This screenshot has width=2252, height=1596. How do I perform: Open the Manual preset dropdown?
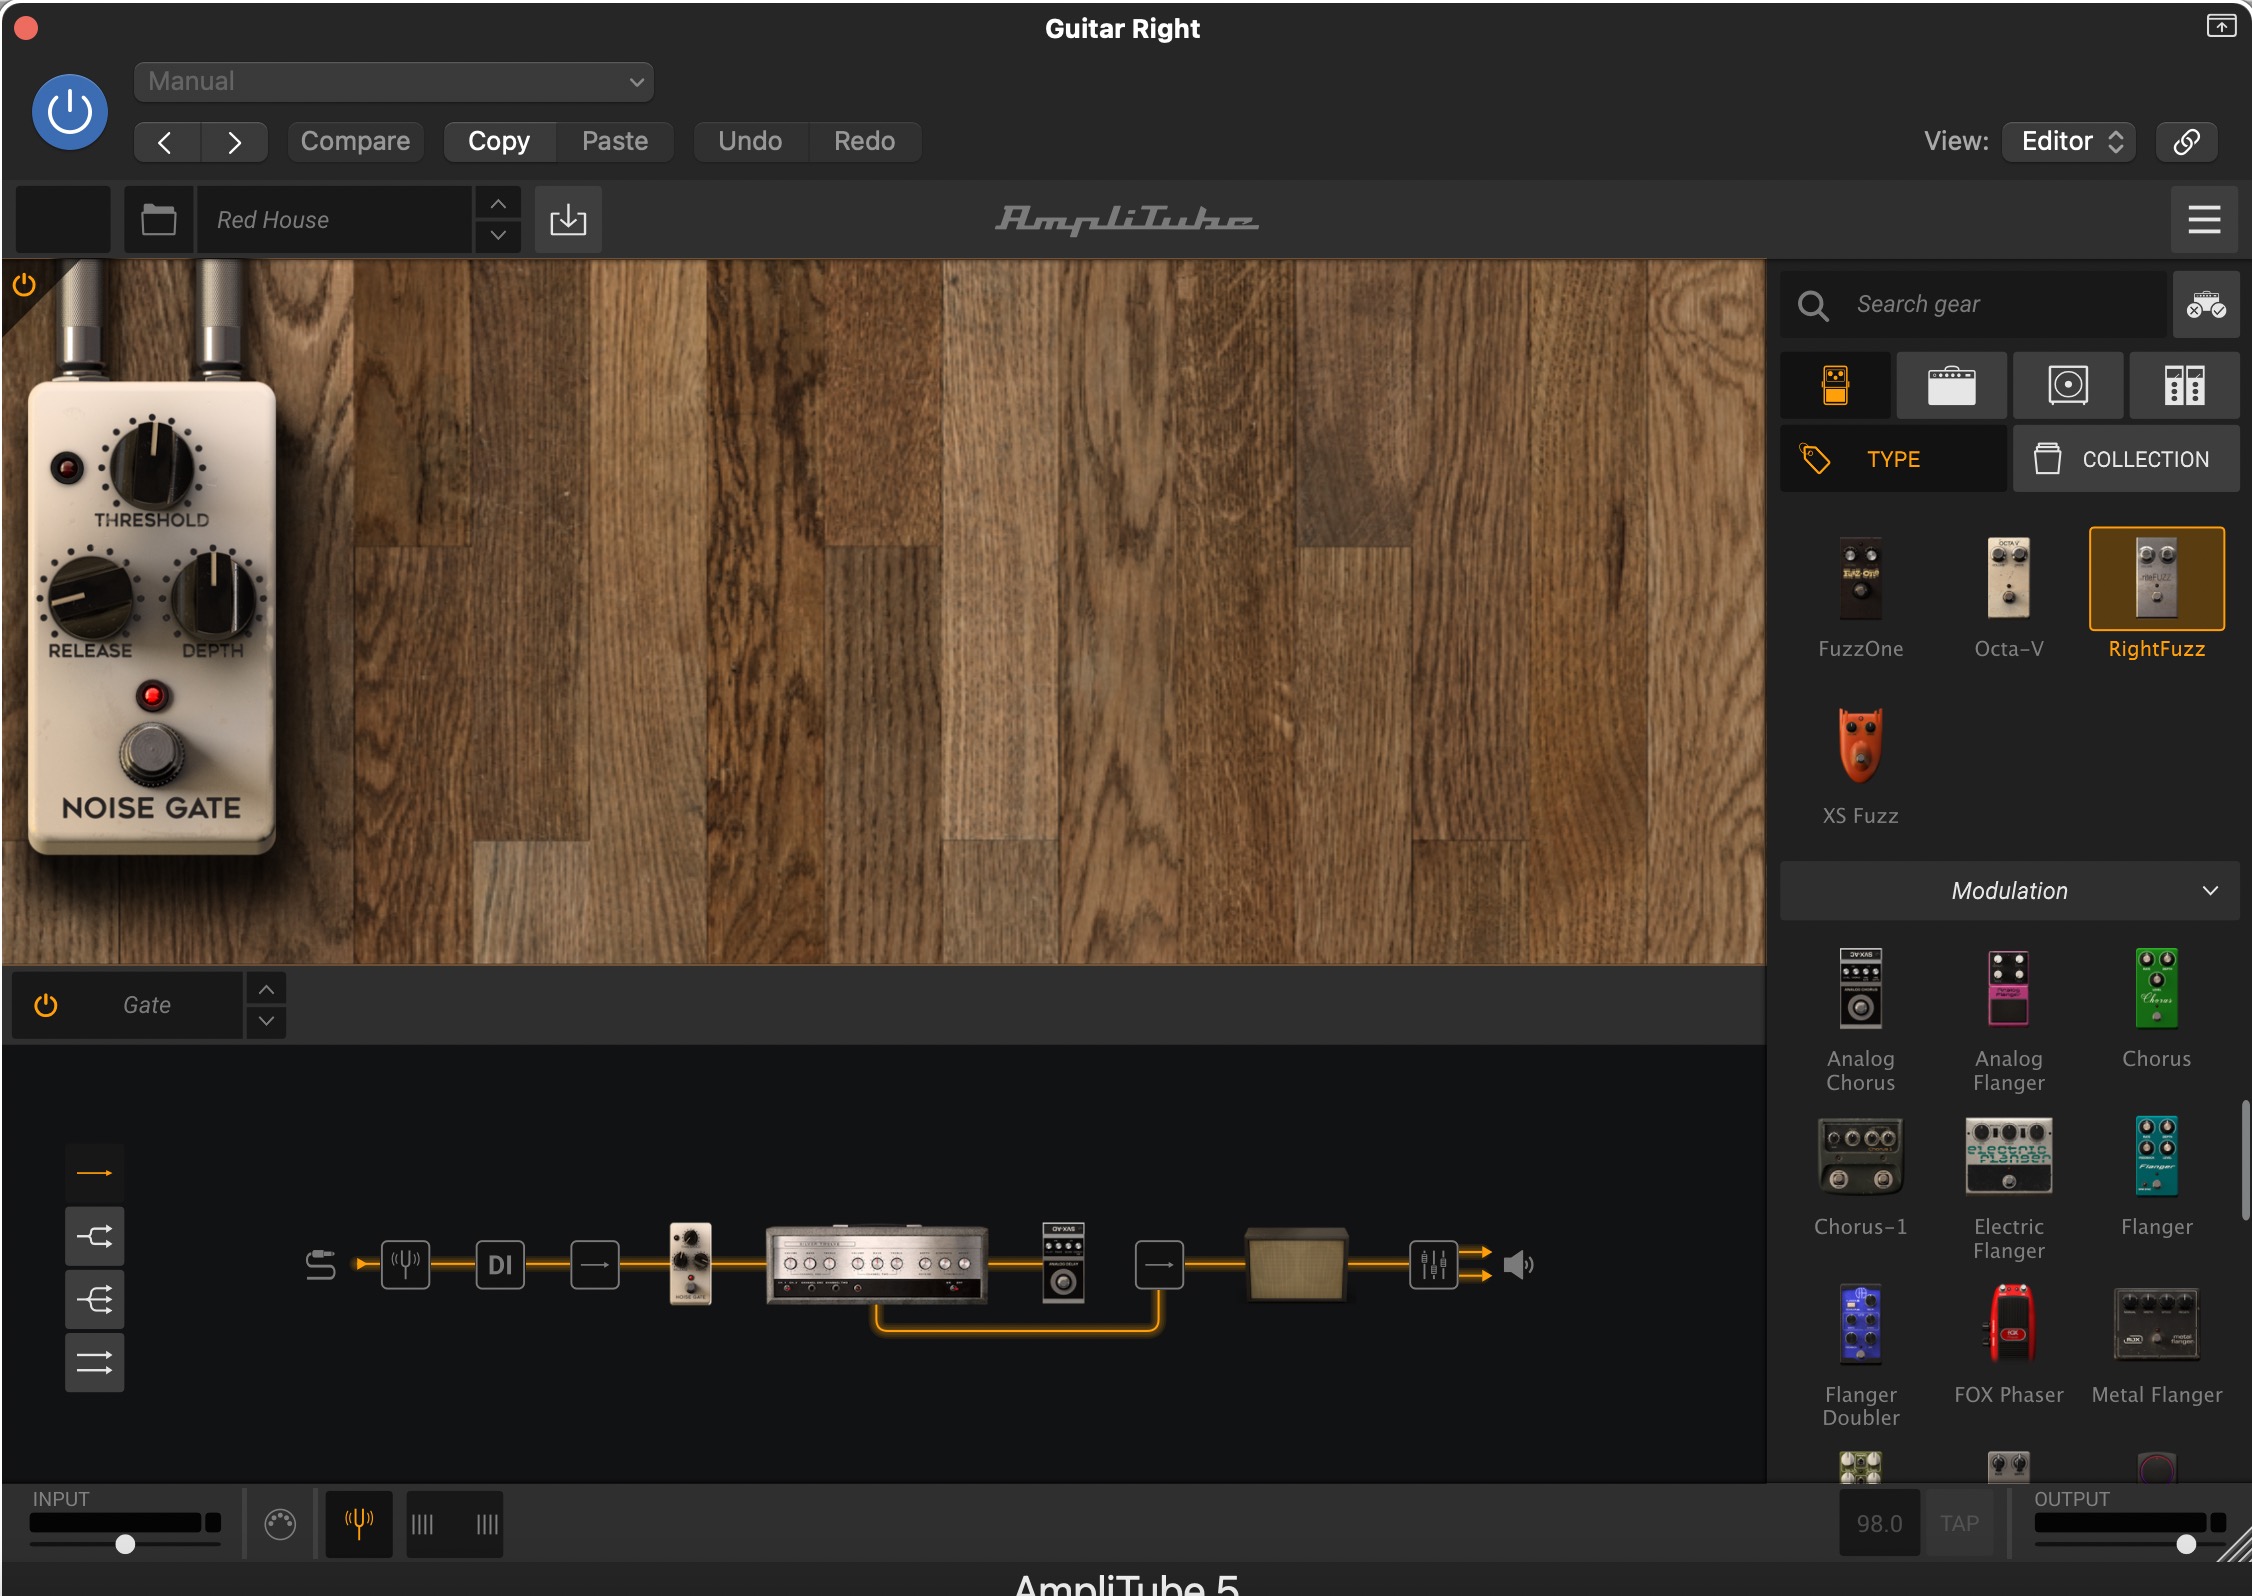coord(394,81)
